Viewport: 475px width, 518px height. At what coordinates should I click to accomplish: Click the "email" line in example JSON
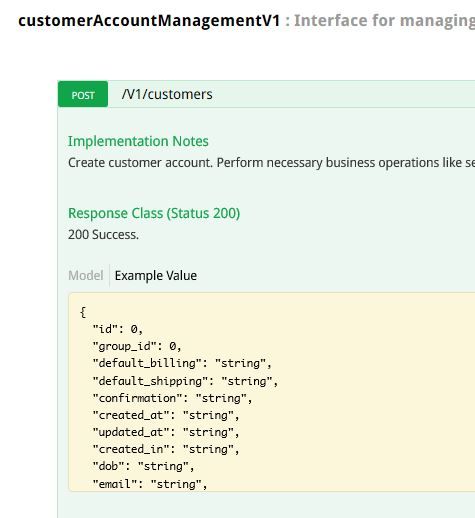[x=150, y=484]
